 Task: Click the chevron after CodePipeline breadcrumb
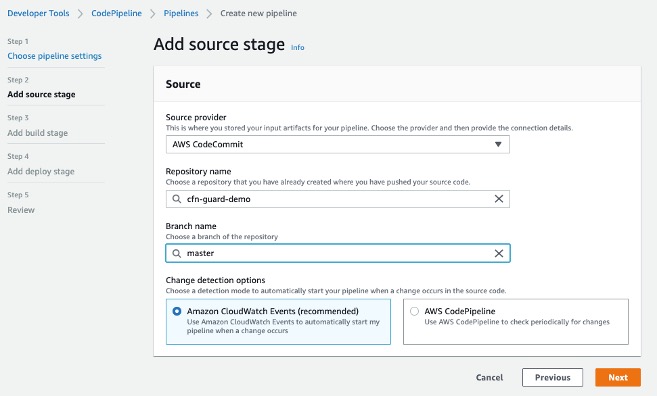pos(153,13)
